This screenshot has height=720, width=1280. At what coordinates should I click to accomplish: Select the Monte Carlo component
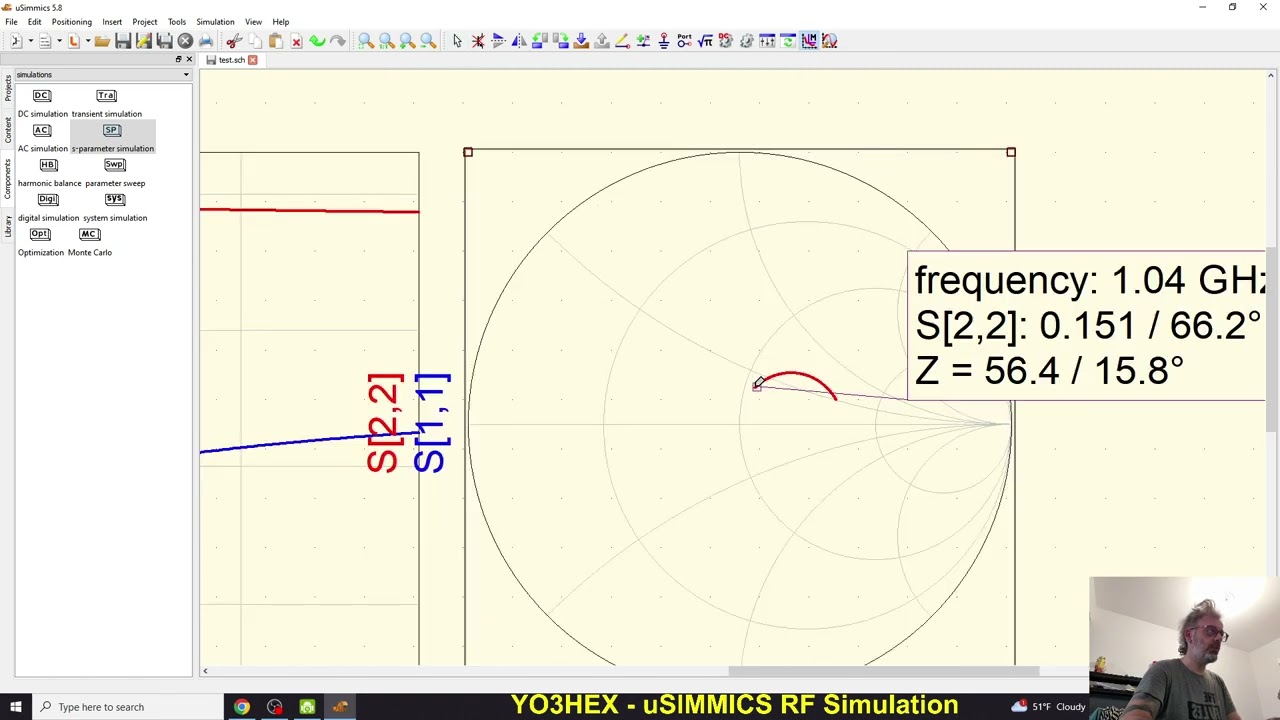click(90, 242)
